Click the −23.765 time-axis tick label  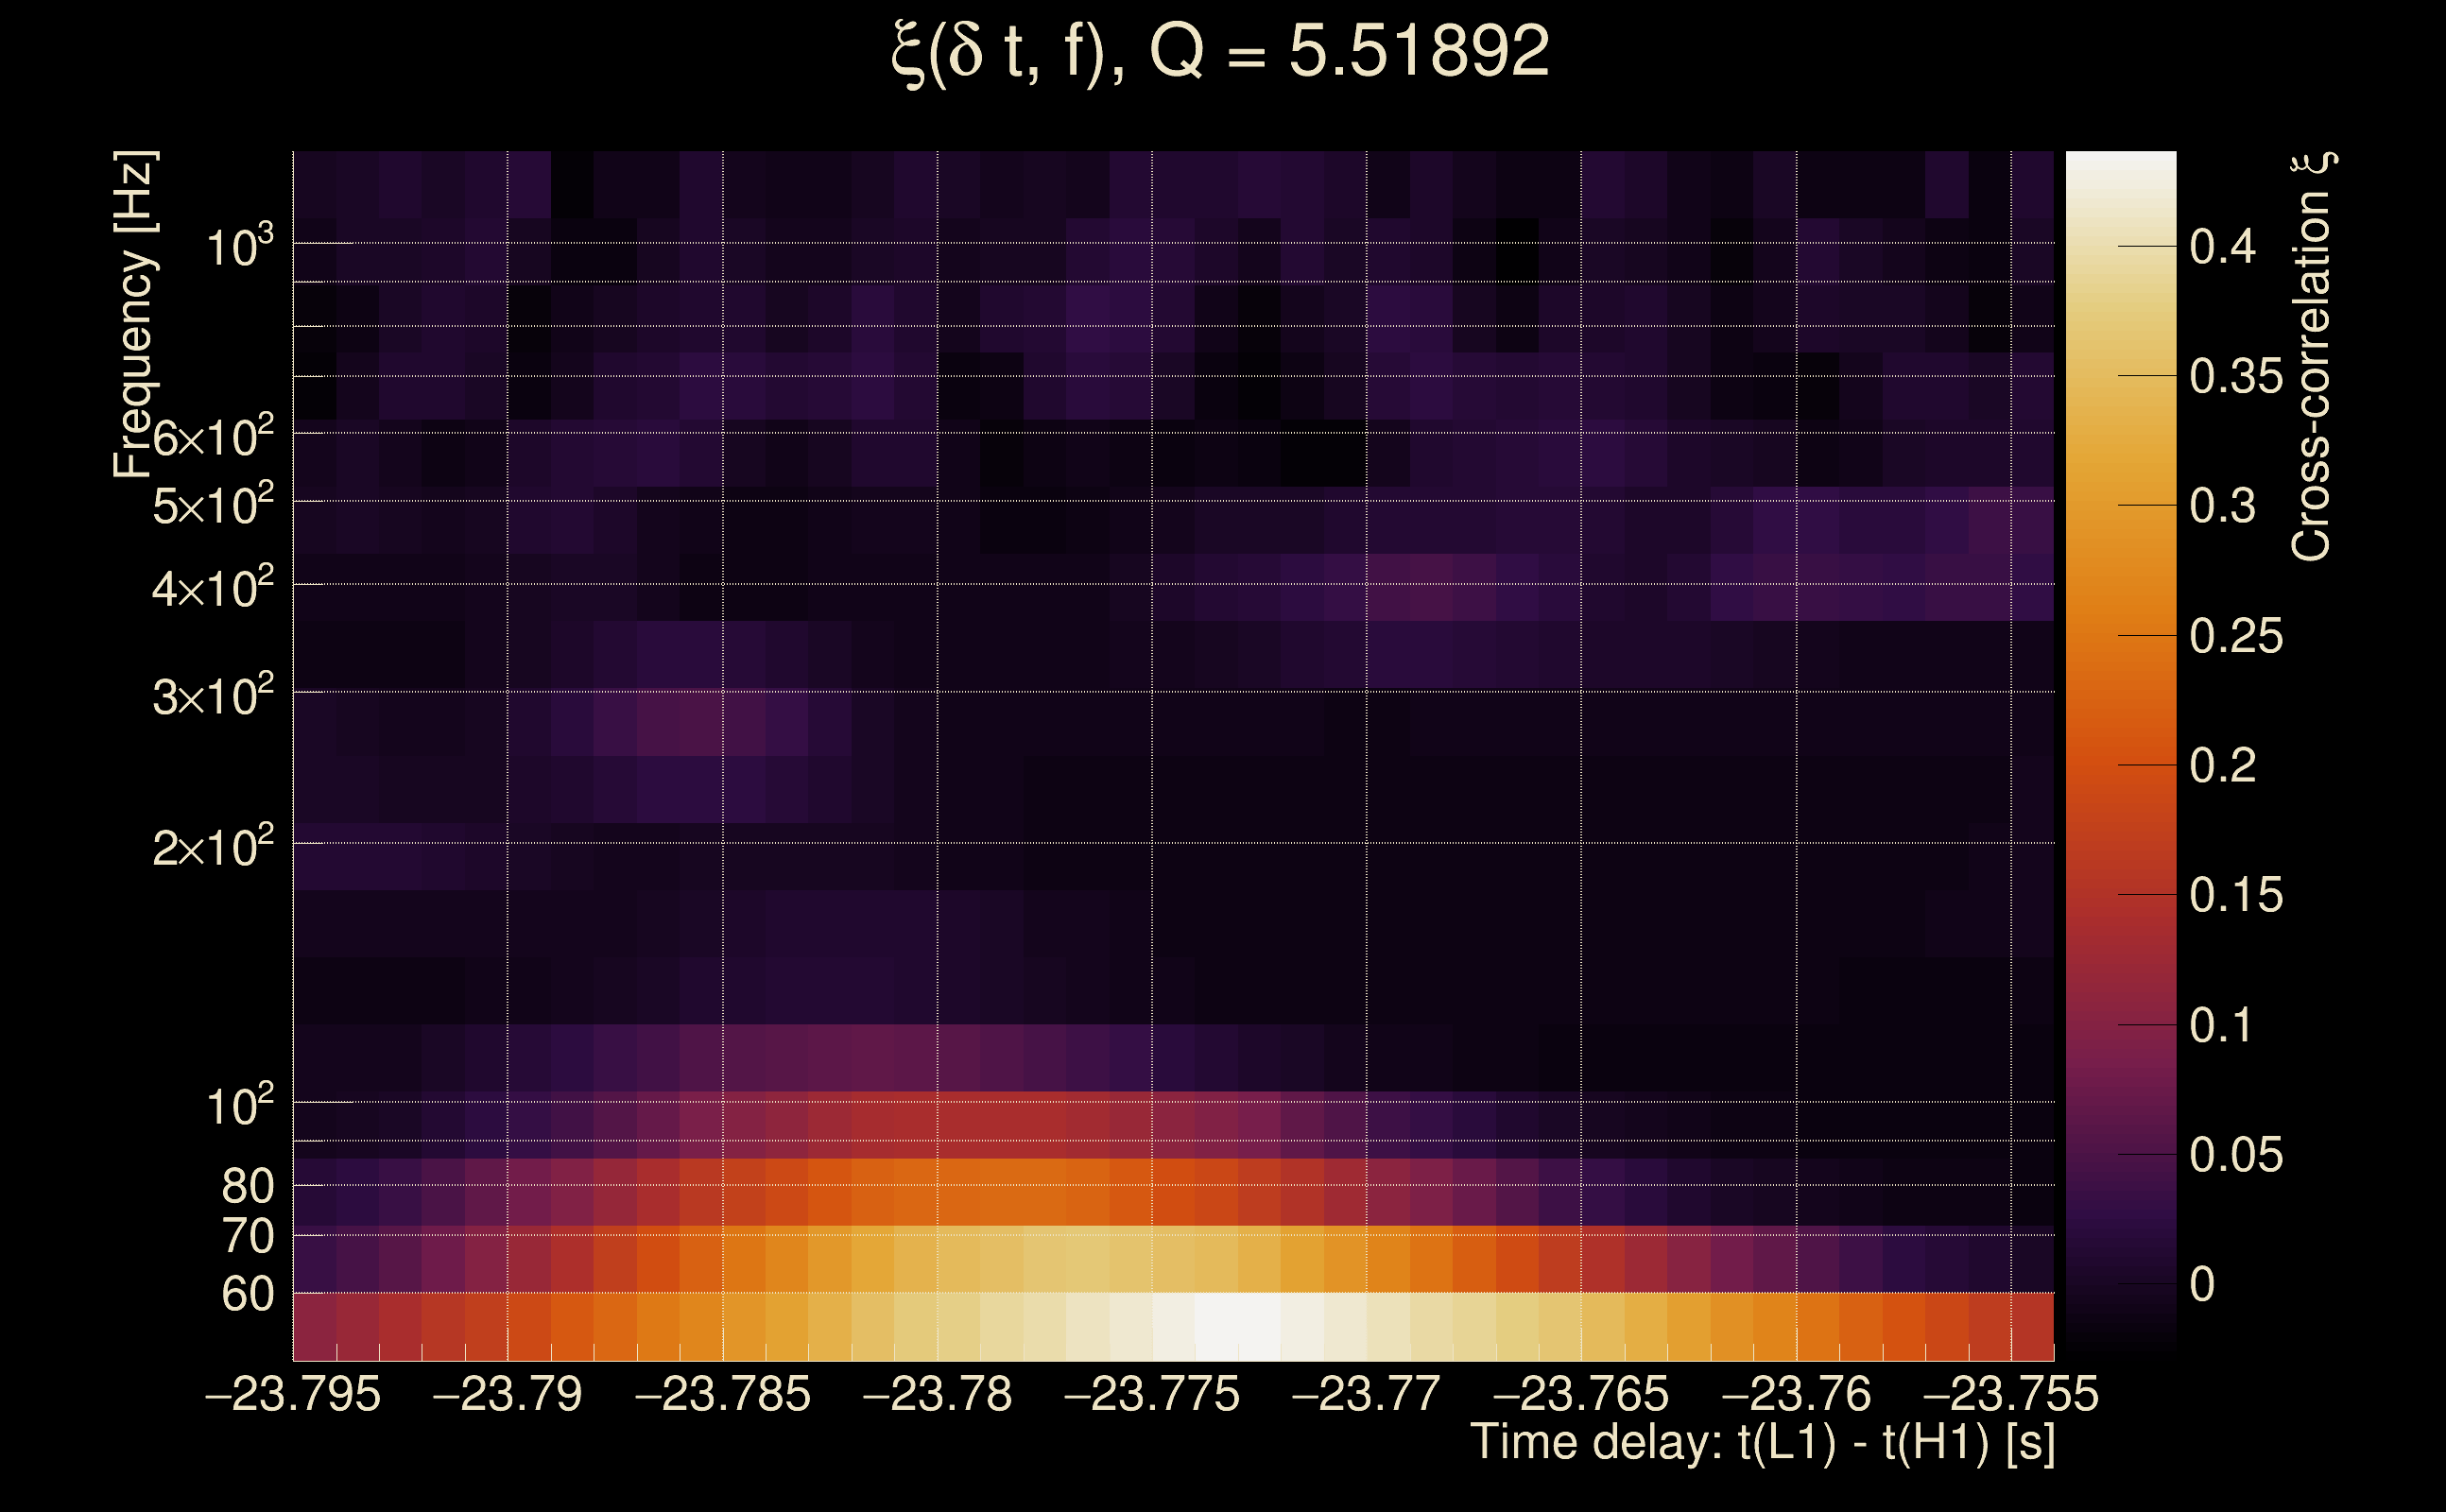click(x=1581, y=1395)
